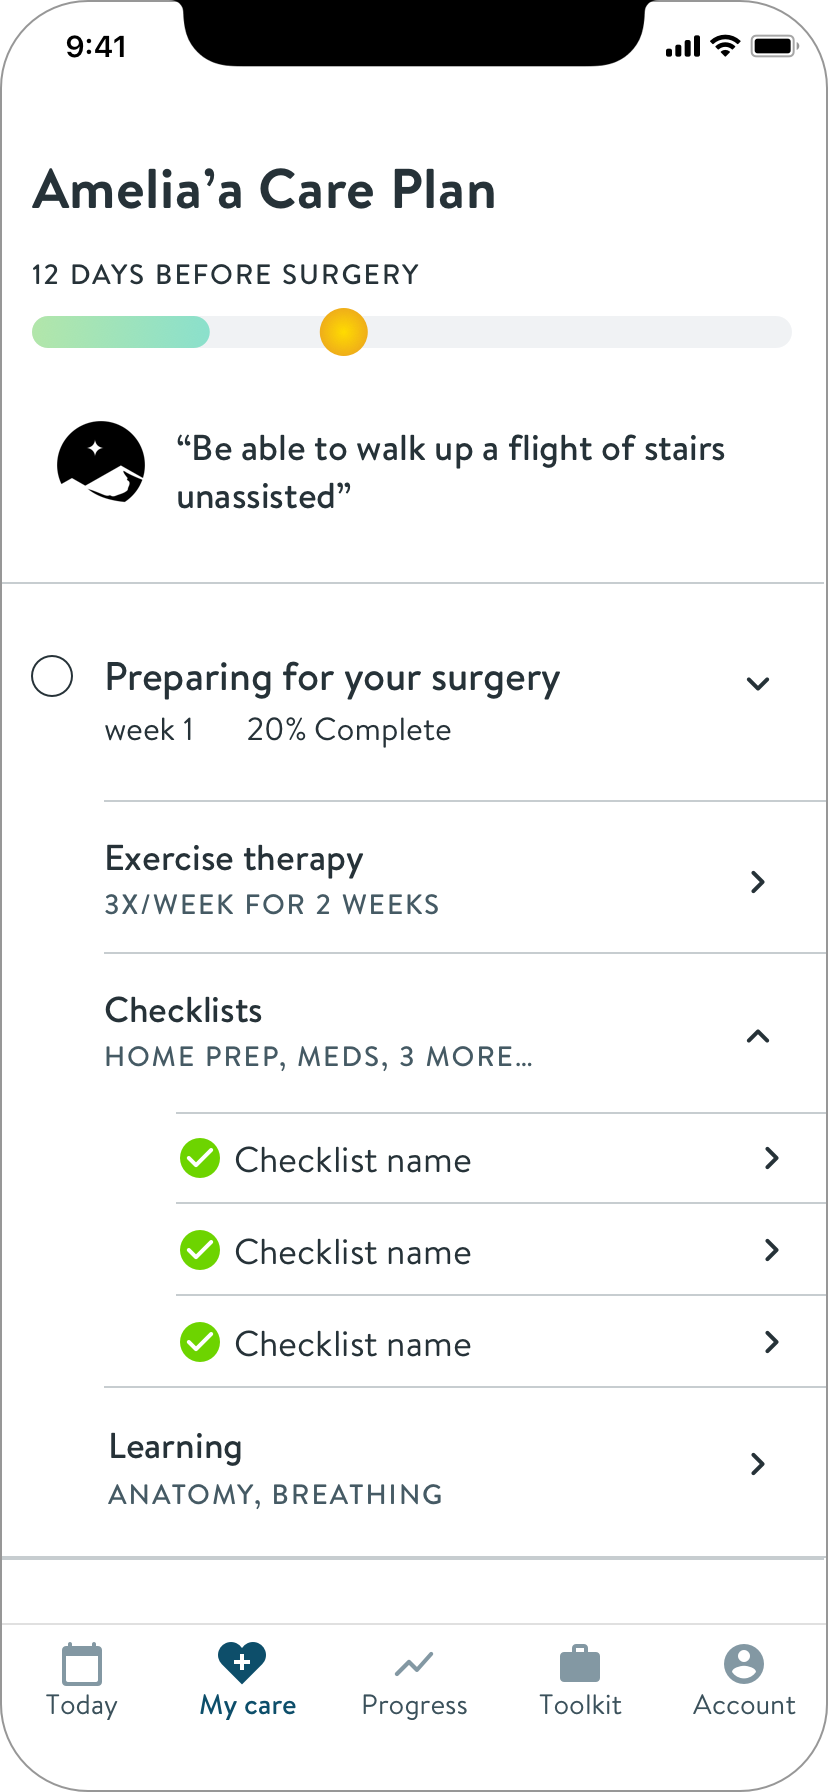
Task: Click yellow marker on surgery timeline
Action: [344, 332]
